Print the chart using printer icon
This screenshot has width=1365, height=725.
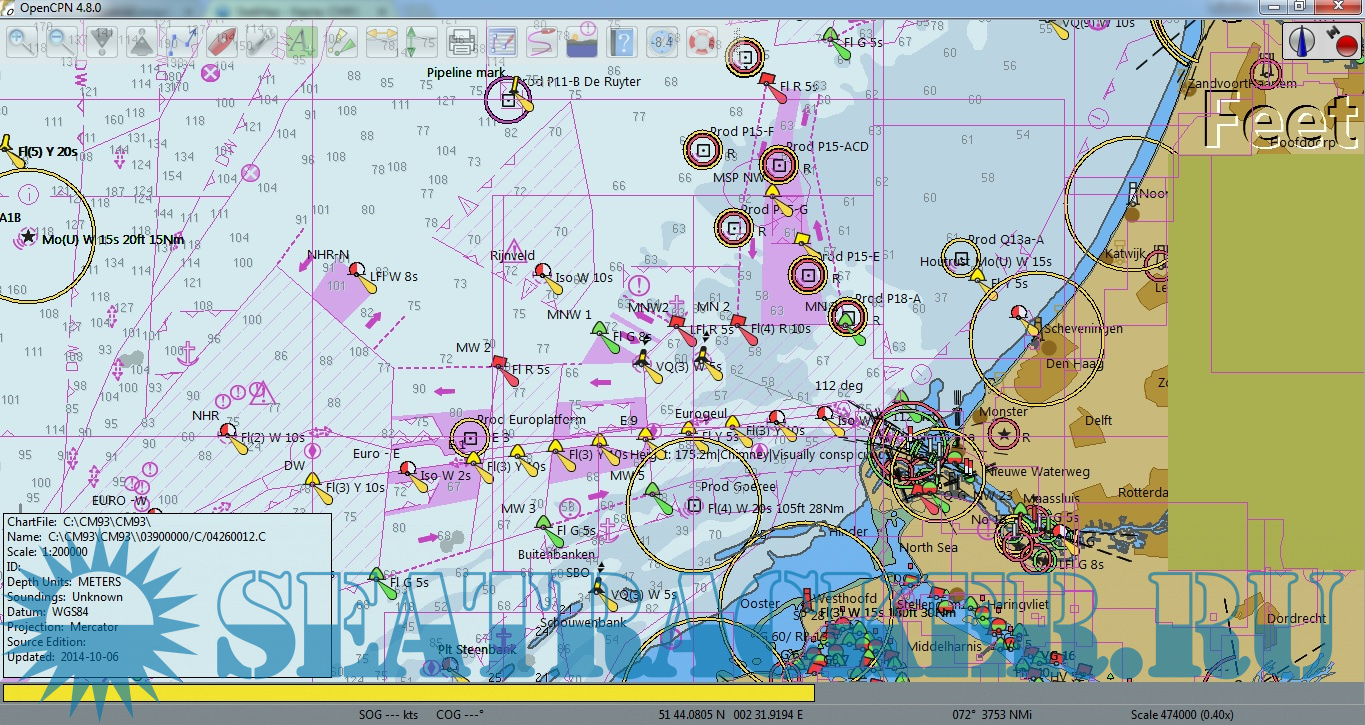pyautogui.click(x=461, y=43)
